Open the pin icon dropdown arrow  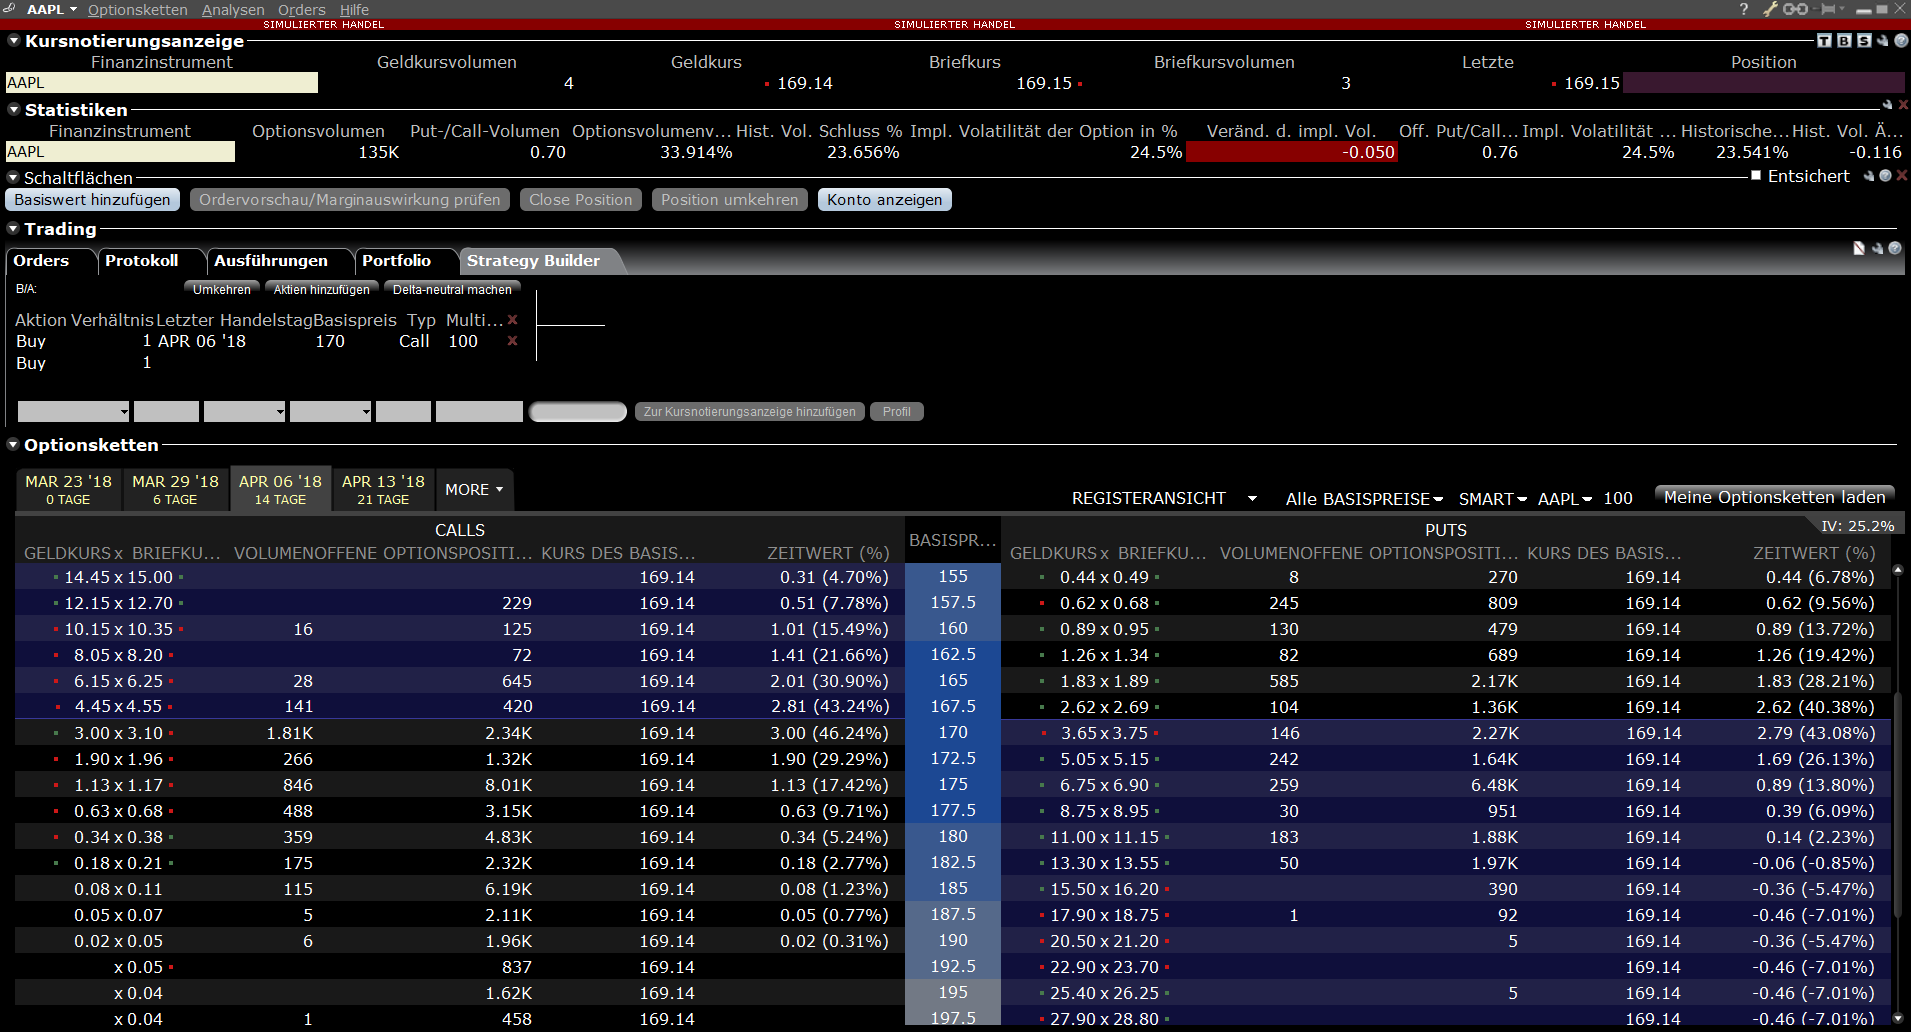(1842, 9)
